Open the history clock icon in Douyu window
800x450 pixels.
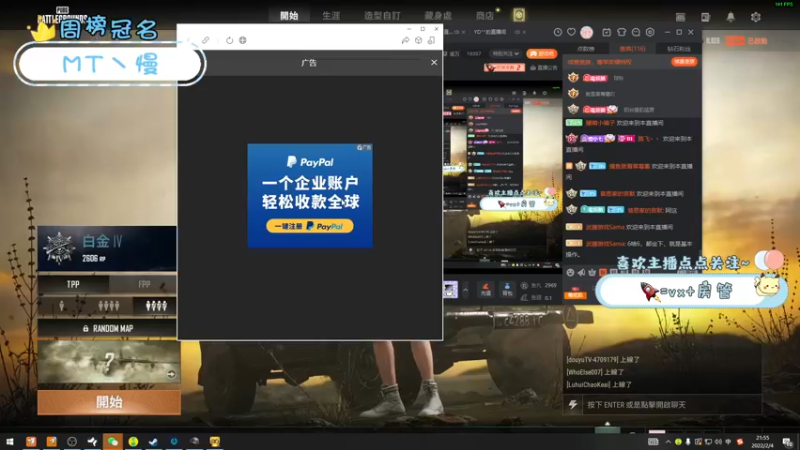pos(558,32)
